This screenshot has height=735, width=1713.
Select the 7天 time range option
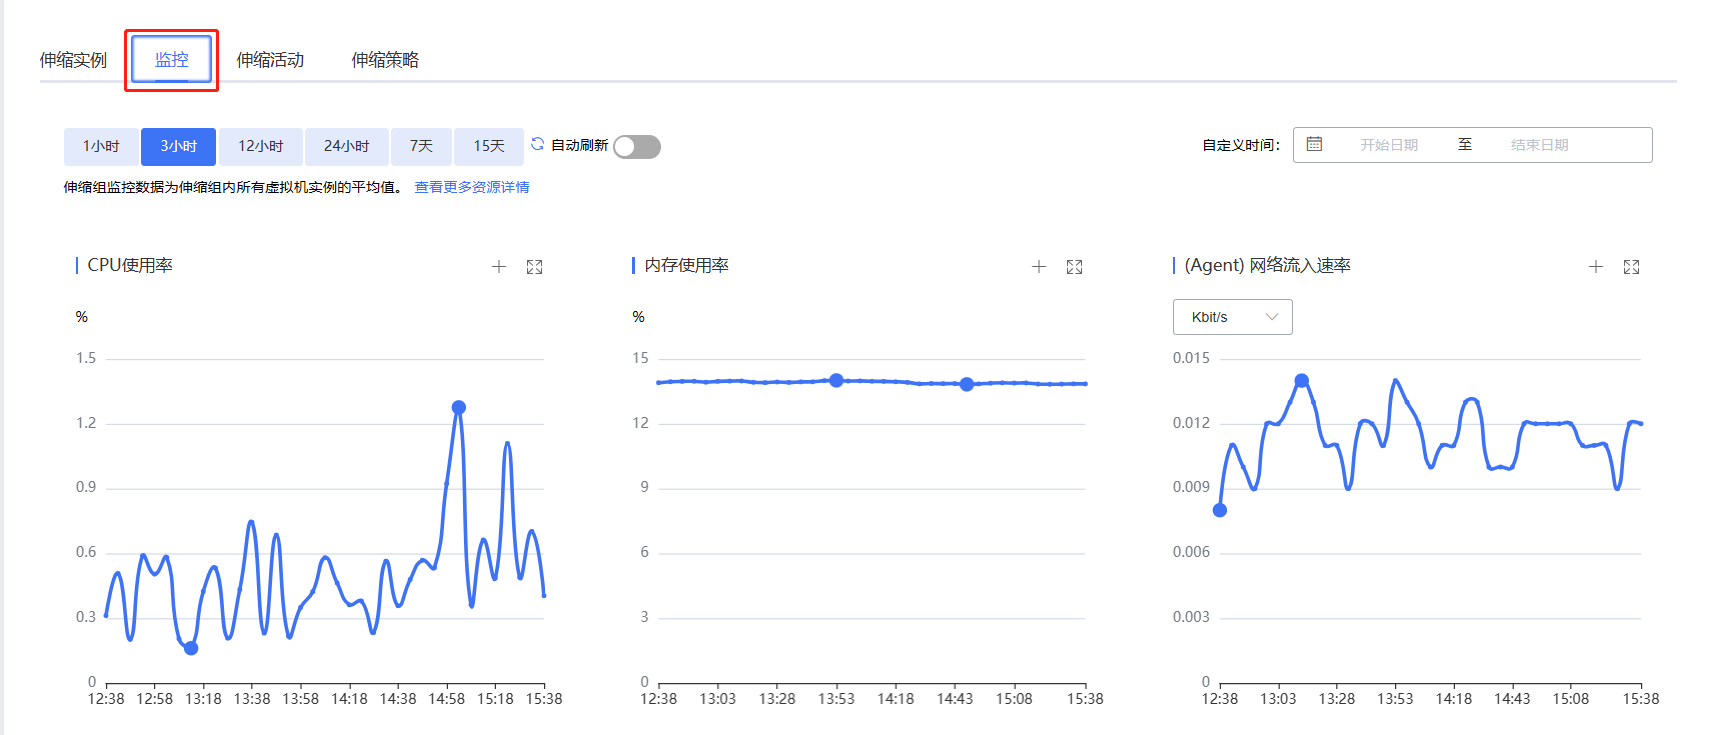tap(421, 147)
